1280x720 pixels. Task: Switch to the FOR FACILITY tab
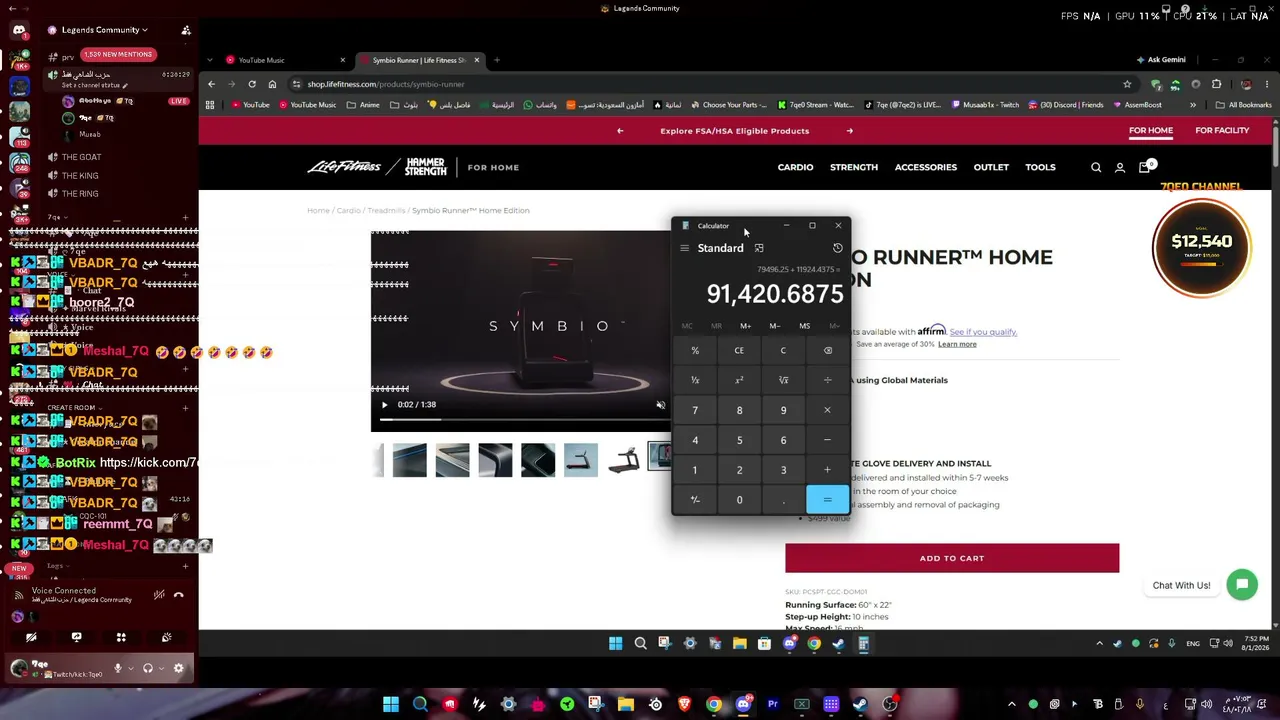coord(1222,131)
